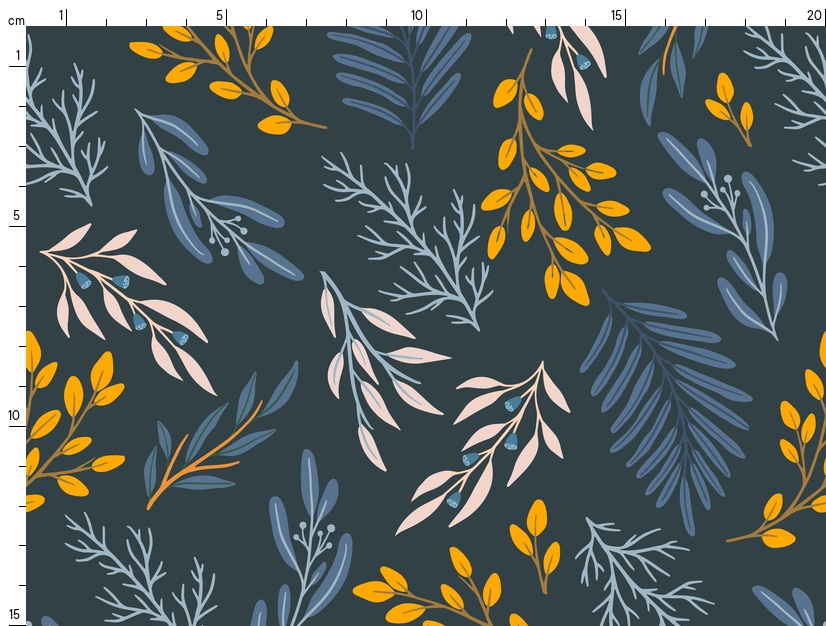Click the pale blue twig in pattern center
The image size is (826, 626).
coord(415,235)
